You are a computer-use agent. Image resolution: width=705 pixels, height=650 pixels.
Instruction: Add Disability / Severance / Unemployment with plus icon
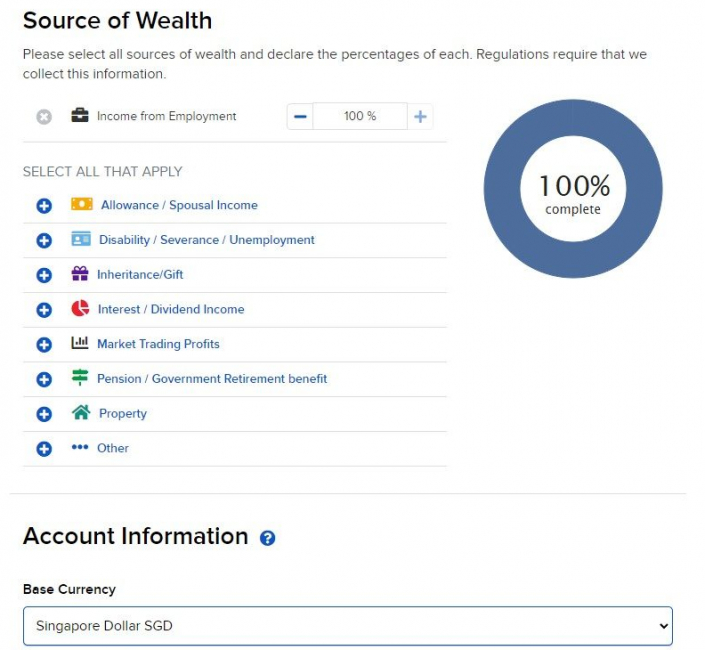[44, 241]
